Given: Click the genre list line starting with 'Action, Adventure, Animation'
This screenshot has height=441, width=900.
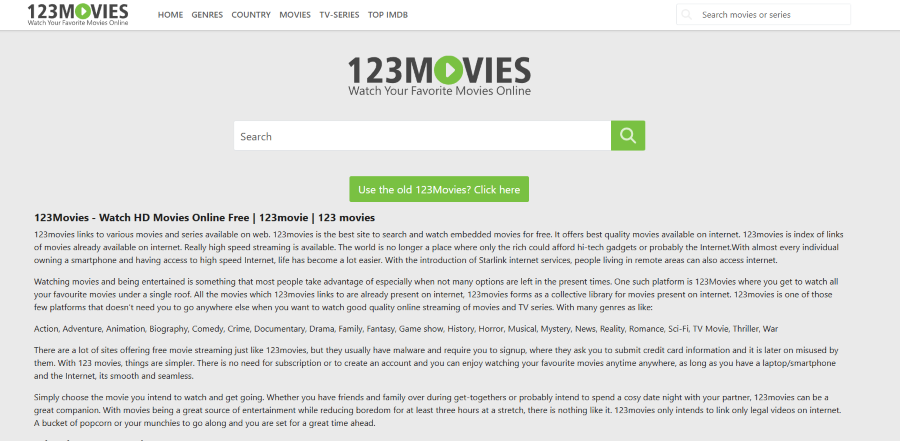Looking at the screenshot, I should point(406,329).
